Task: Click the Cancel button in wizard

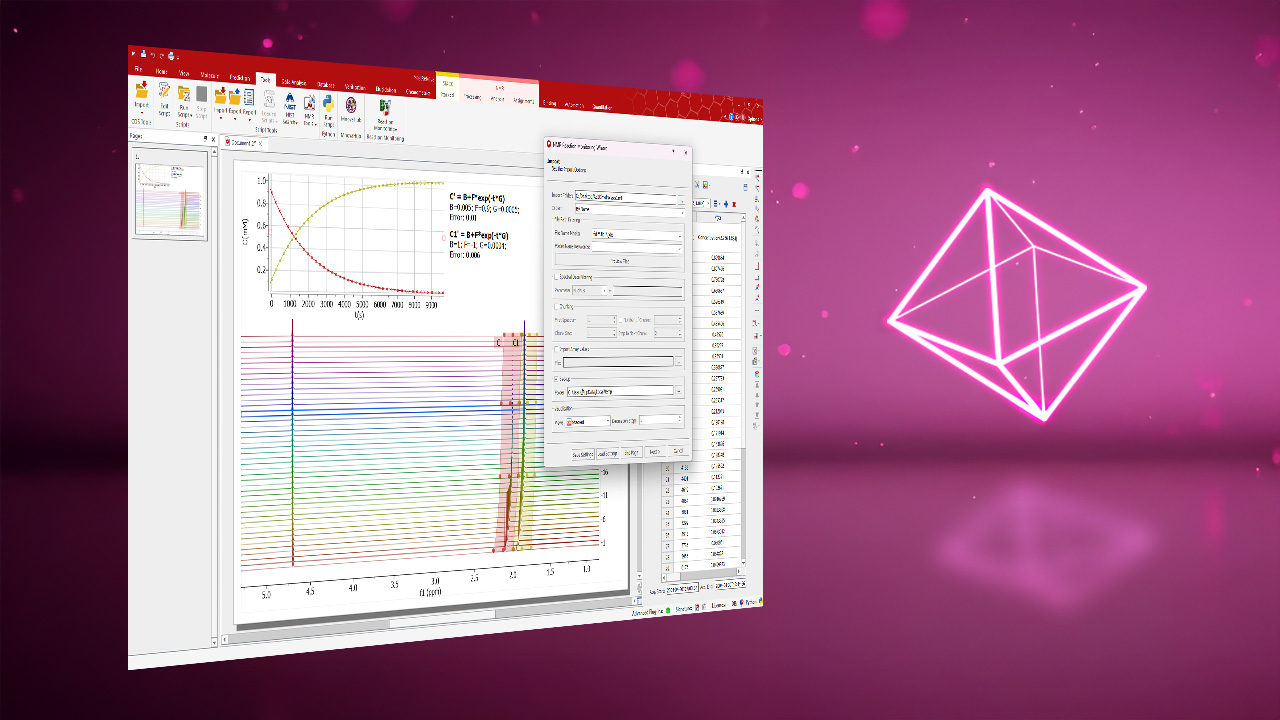Action: 677,453
